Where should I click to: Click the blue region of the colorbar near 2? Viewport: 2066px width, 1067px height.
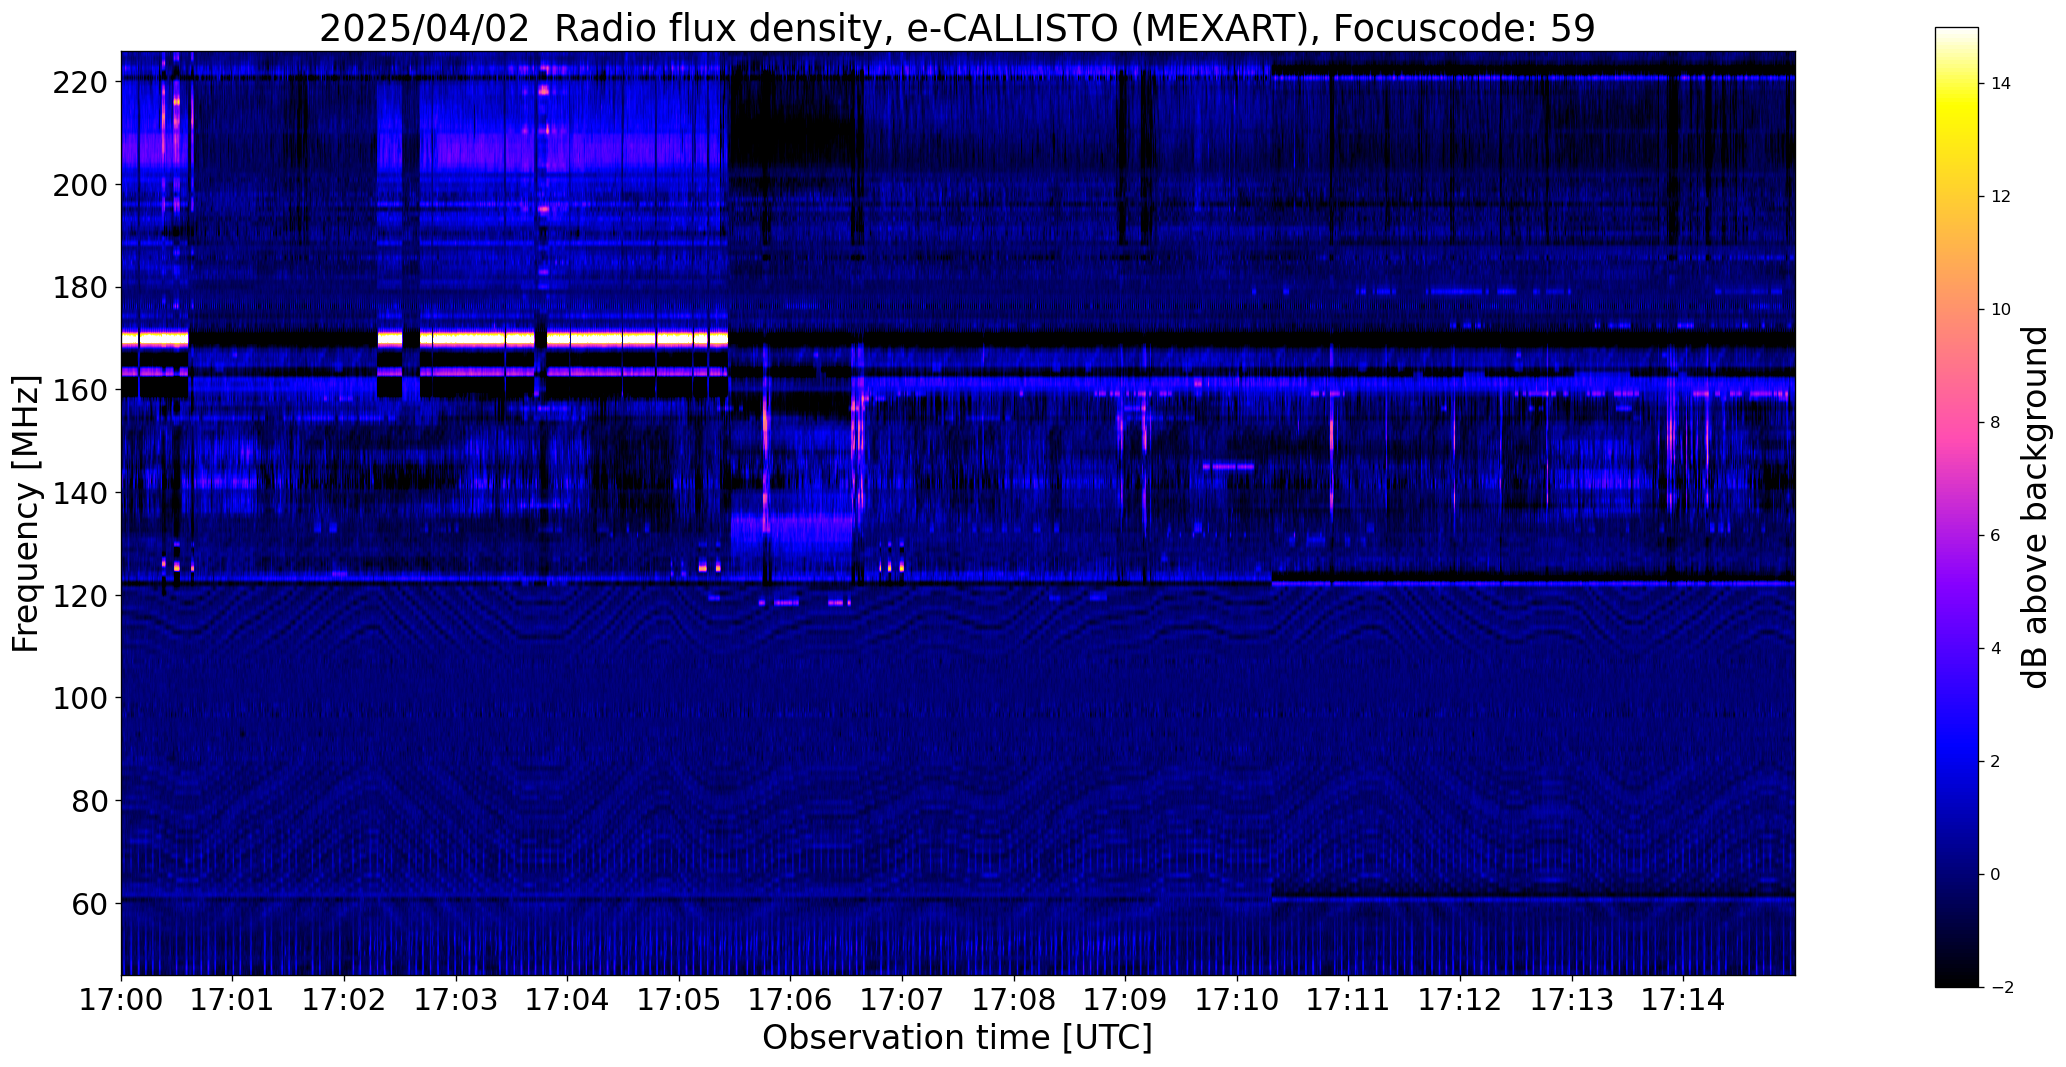tap(1956, 762)
